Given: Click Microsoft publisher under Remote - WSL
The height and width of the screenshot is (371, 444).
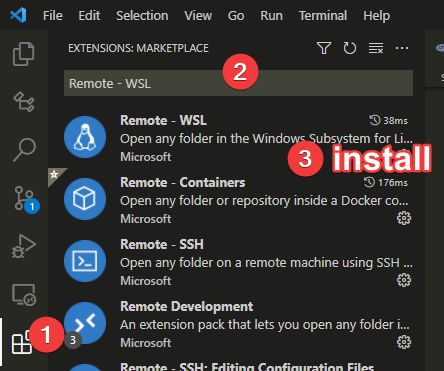Looking at the screenshot, I should coord(146,157).
